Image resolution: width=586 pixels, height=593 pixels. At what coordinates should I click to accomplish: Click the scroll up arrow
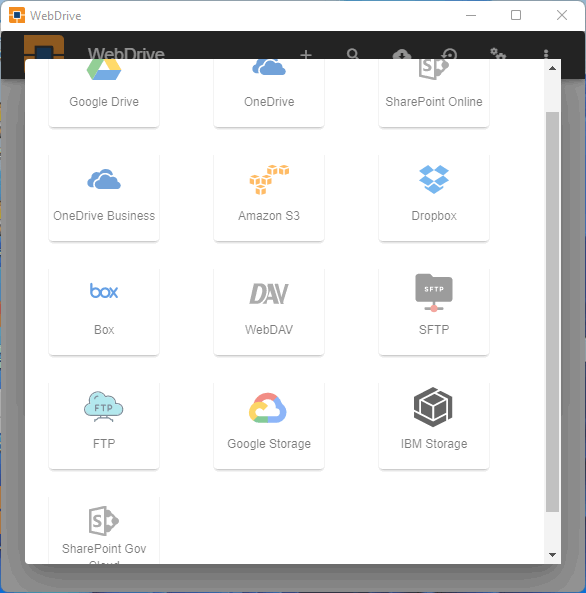pyautogui.click(x=552, y=68)
